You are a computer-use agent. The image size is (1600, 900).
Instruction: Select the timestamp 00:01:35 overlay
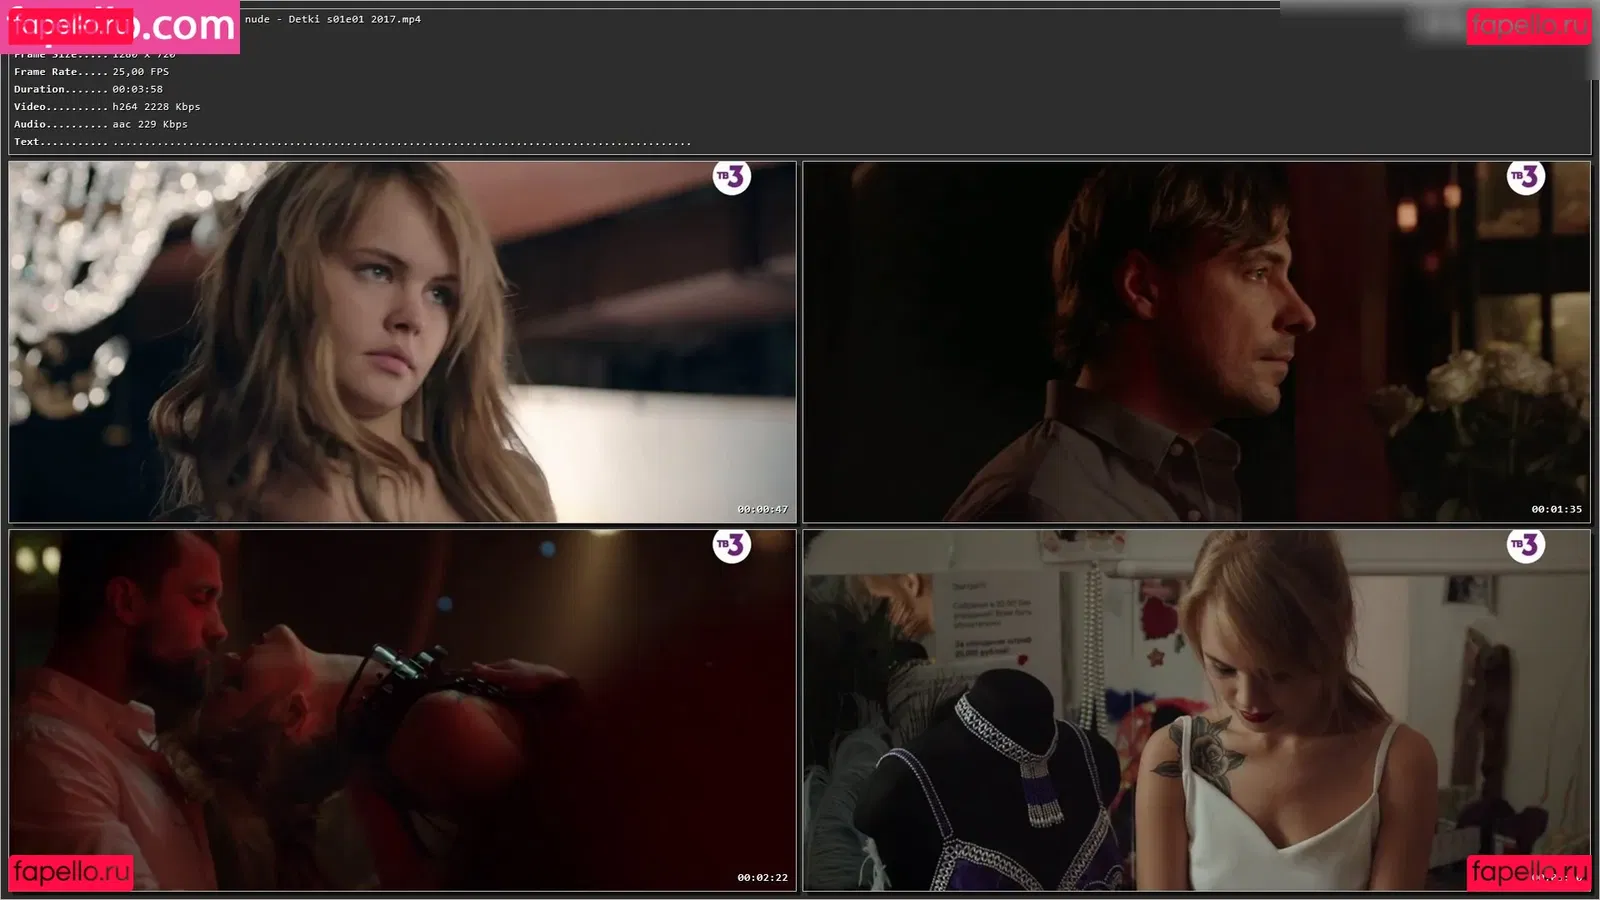click(1557, 508)
